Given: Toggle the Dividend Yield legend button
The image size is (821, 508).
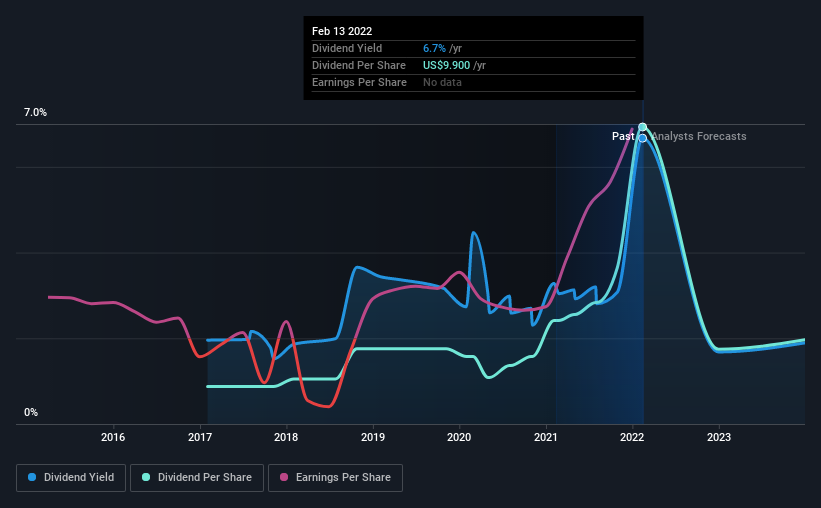Looking at the screenshot, I should [x=71, y=478].
